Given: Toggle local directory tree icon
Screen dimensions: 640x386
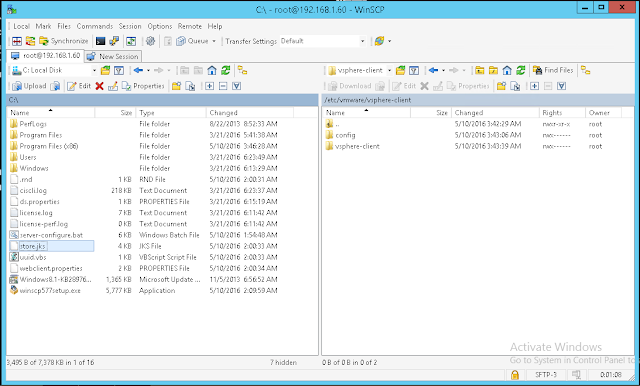Looking at the screenshot, I should tap(242, 71).
